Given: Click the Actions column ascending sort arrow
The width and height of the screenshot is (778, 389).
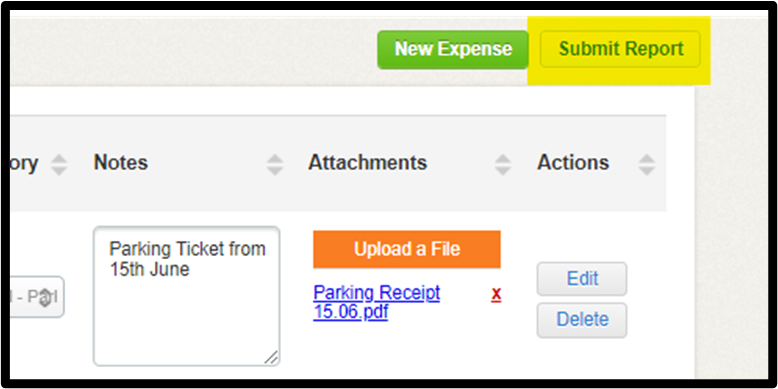Looking at the screenshot, I should tap(647, 159).
